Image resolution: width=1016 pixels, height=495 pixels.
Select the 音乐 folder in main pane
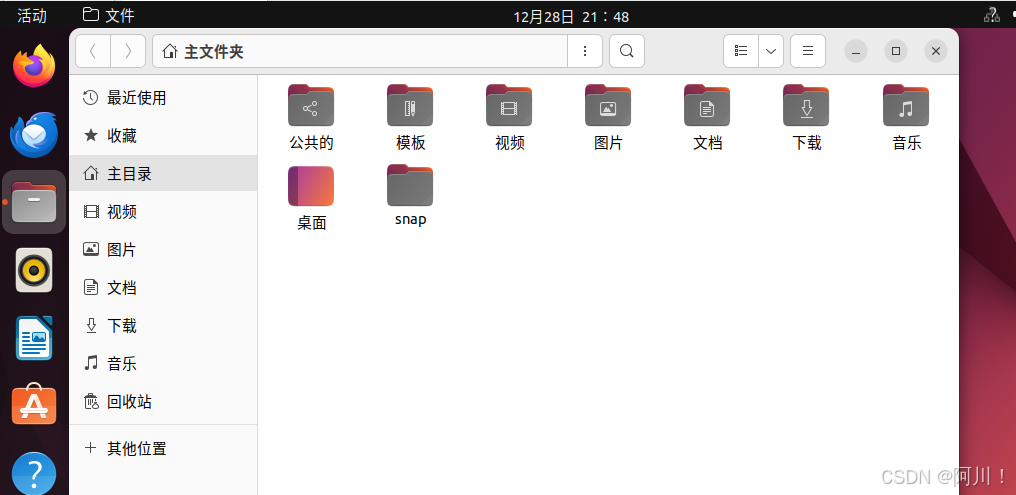pos(906,117)
